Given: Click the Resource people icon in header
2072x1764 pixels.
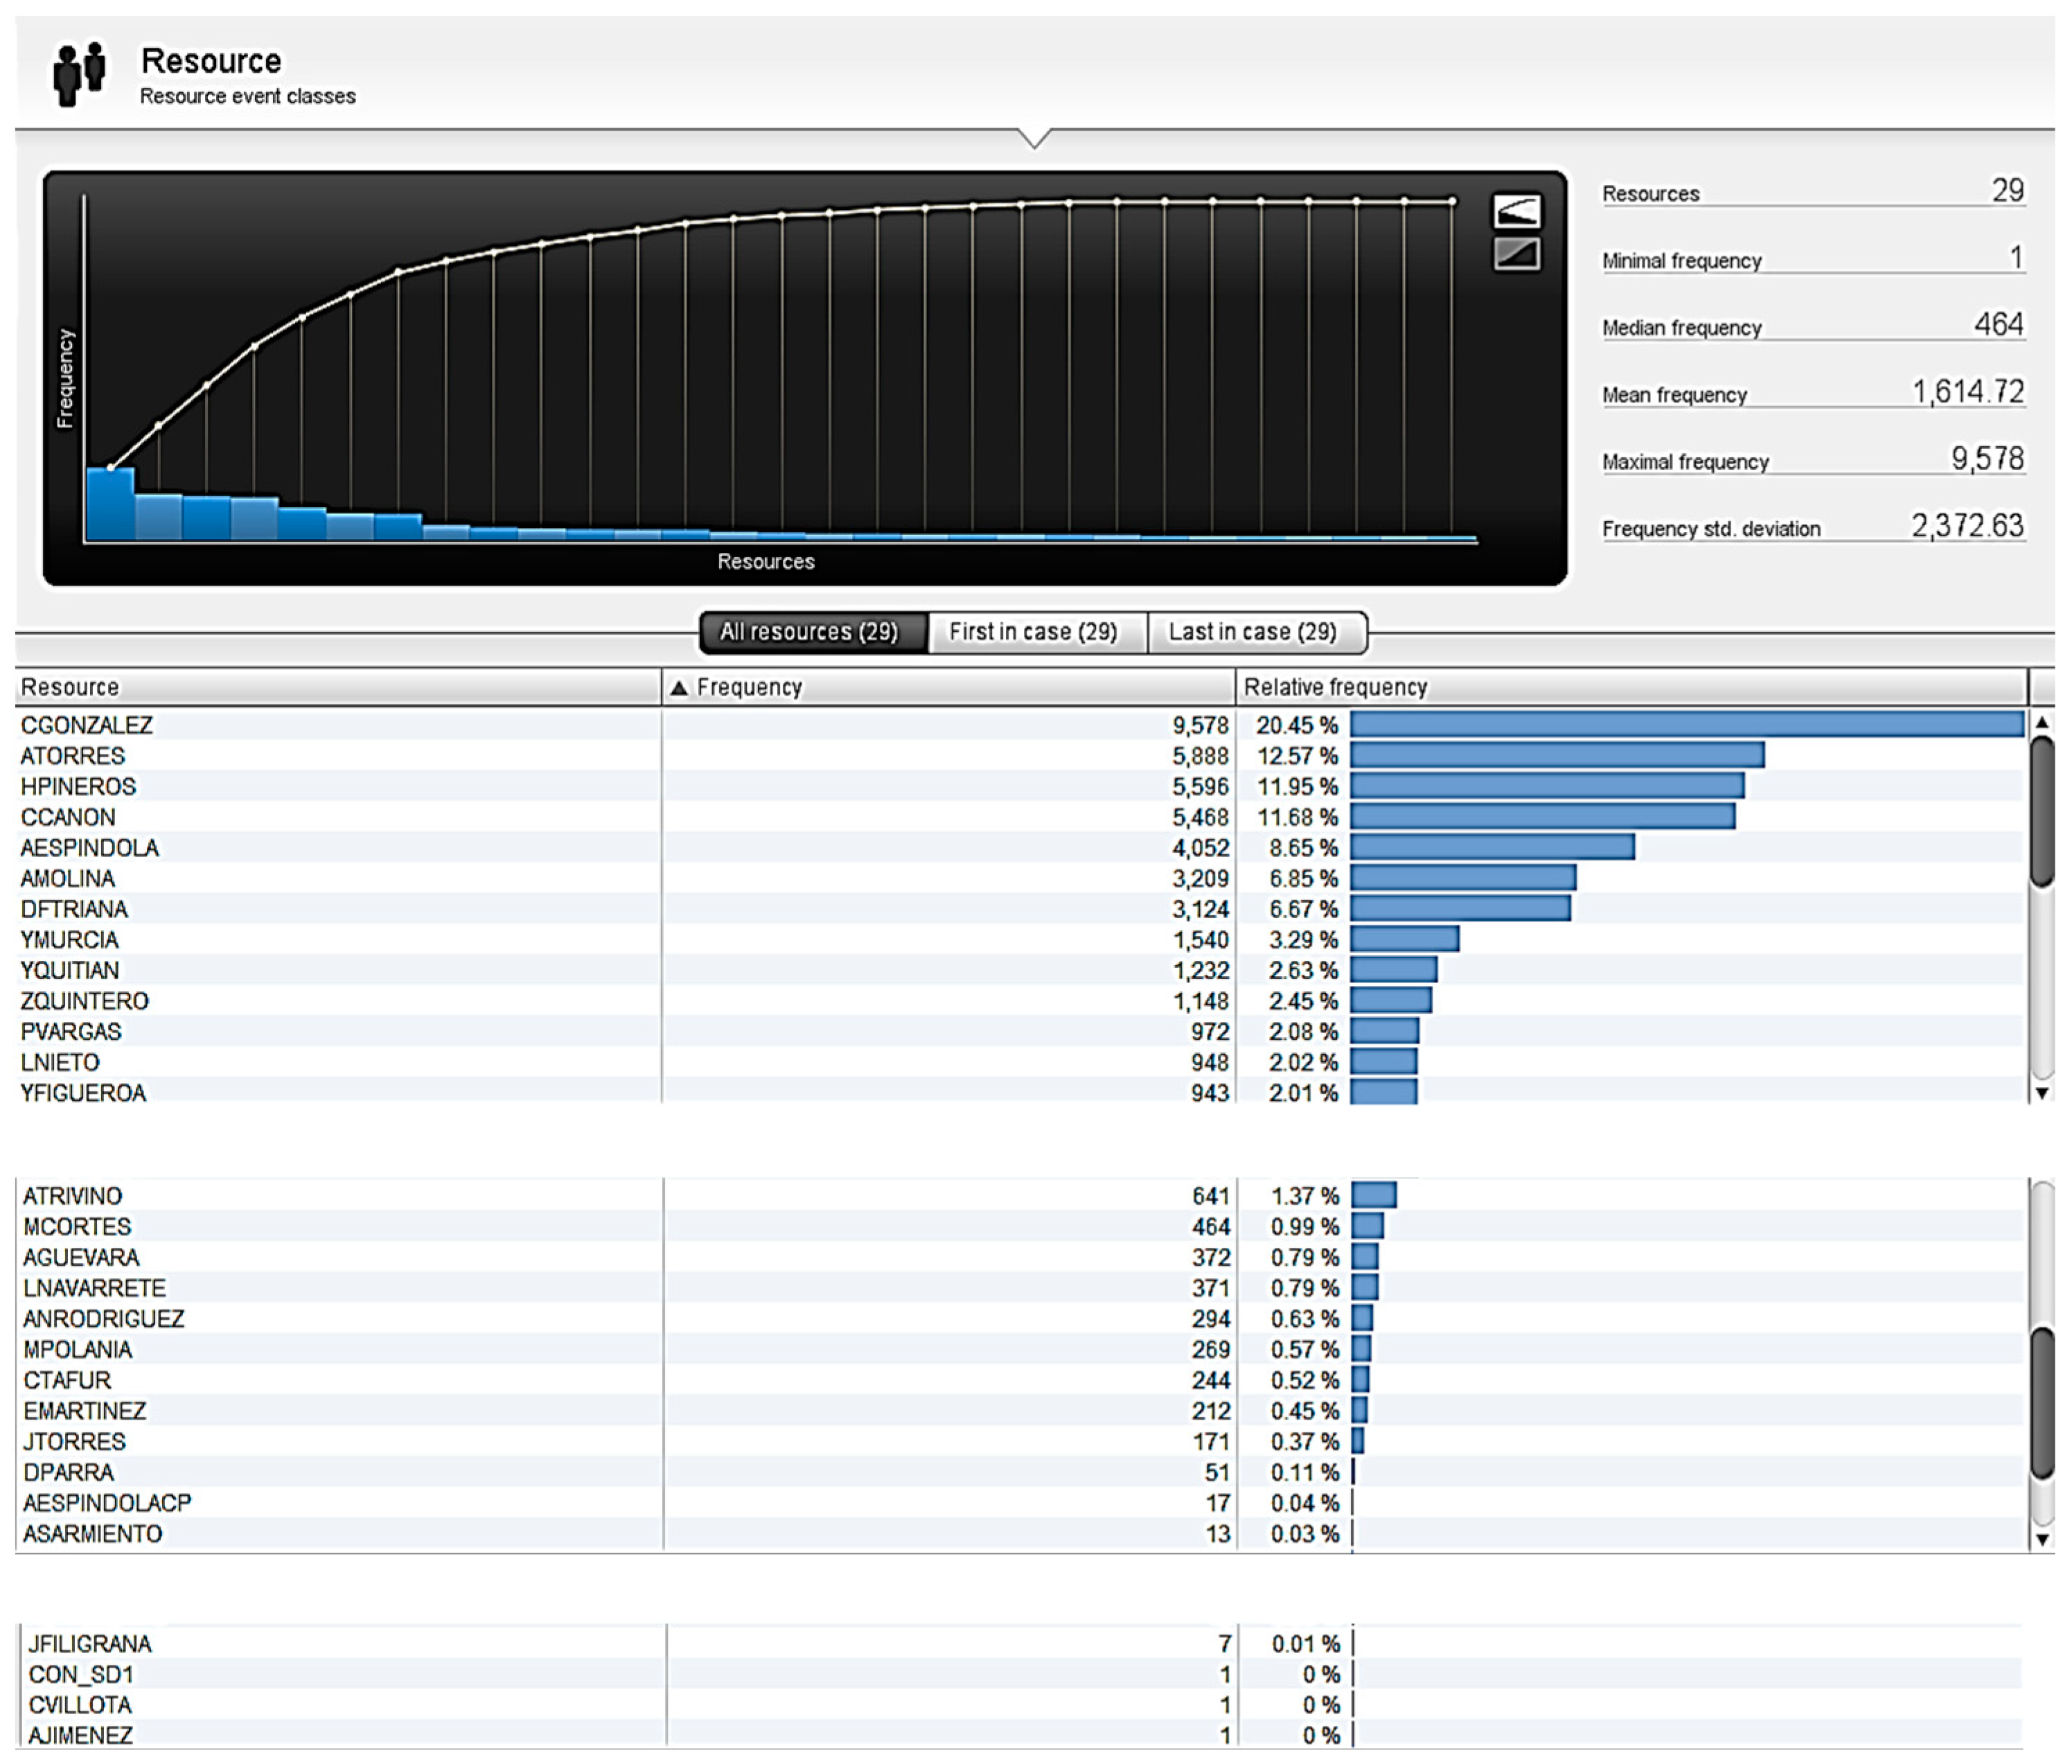Looking at the screenshot, I should tap(79, 73).
